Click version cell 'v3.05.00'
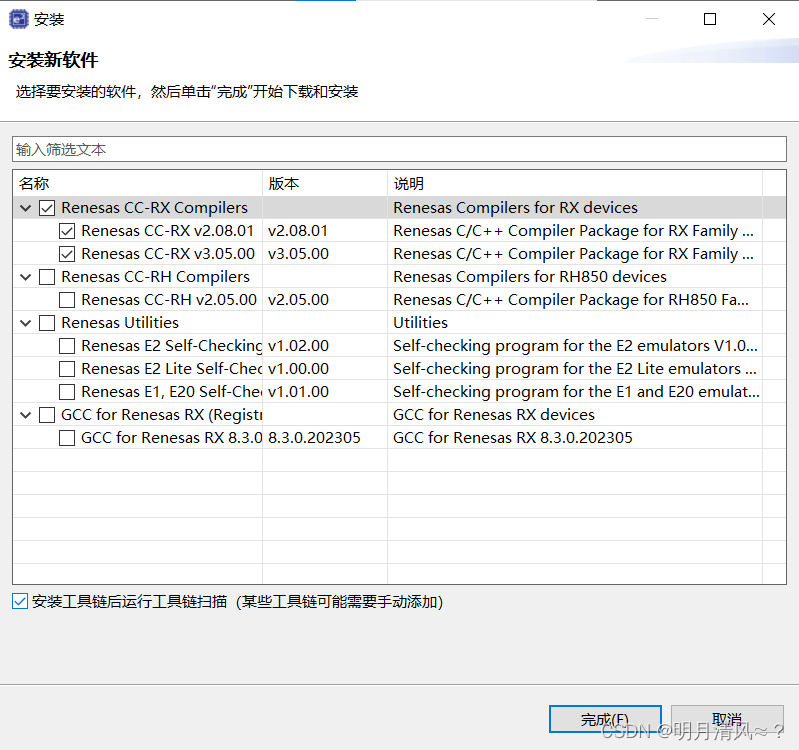 coord(298,254)
